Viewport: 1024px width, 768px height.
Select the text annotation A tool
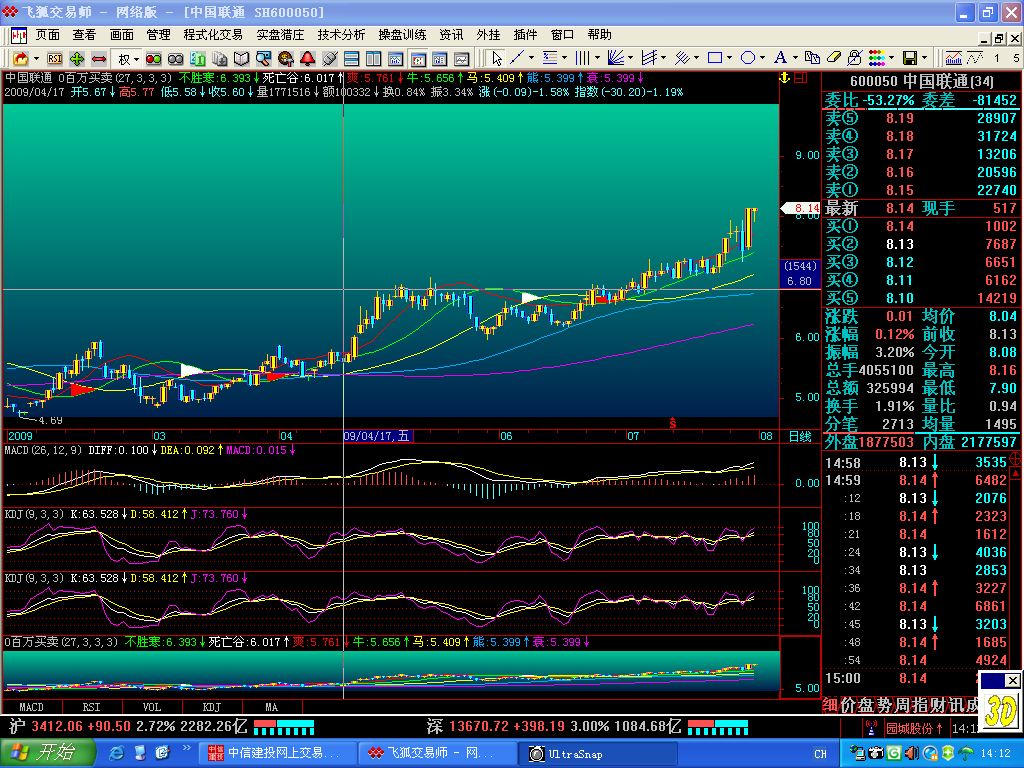780,58
